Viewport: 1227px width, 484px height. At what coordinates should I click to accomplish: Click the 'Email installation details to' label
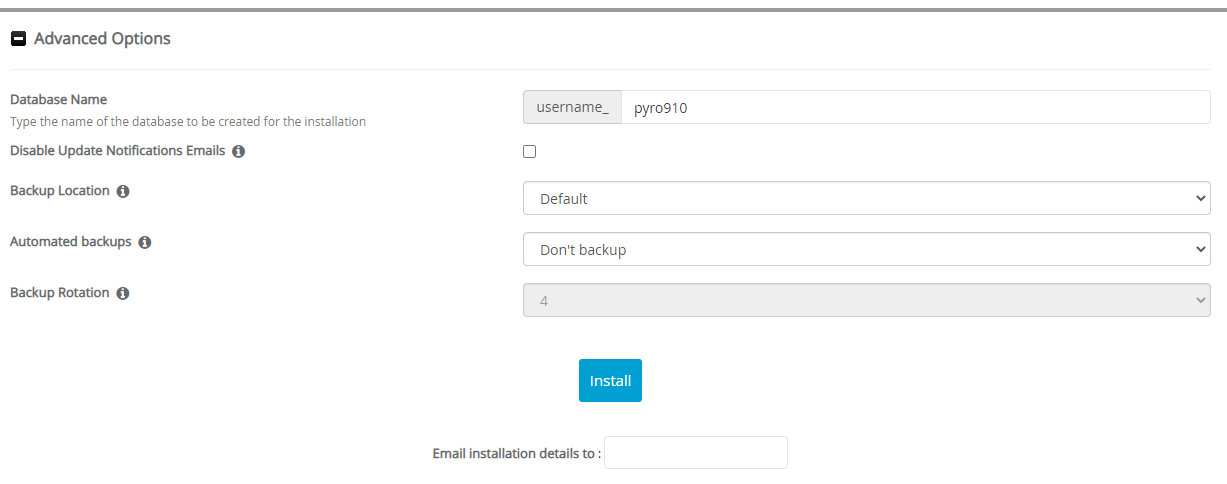[516, 453]
